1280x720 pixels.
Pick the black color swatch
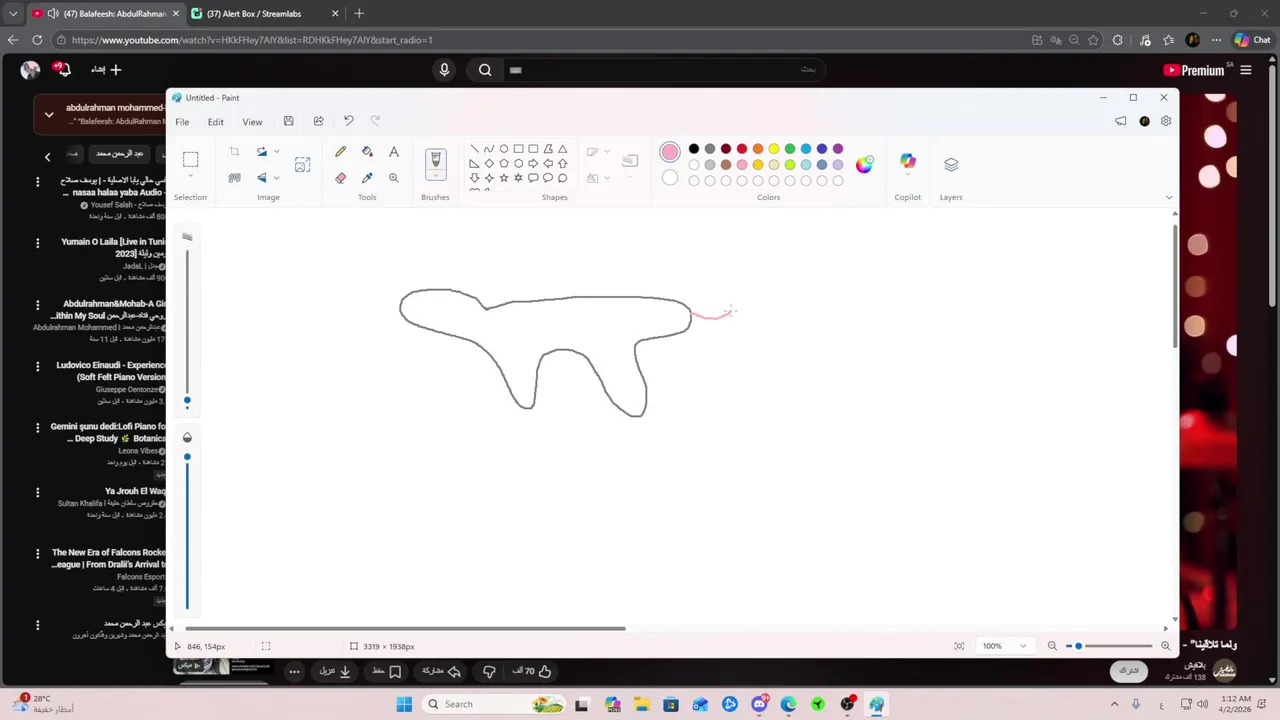pos(694,149)
